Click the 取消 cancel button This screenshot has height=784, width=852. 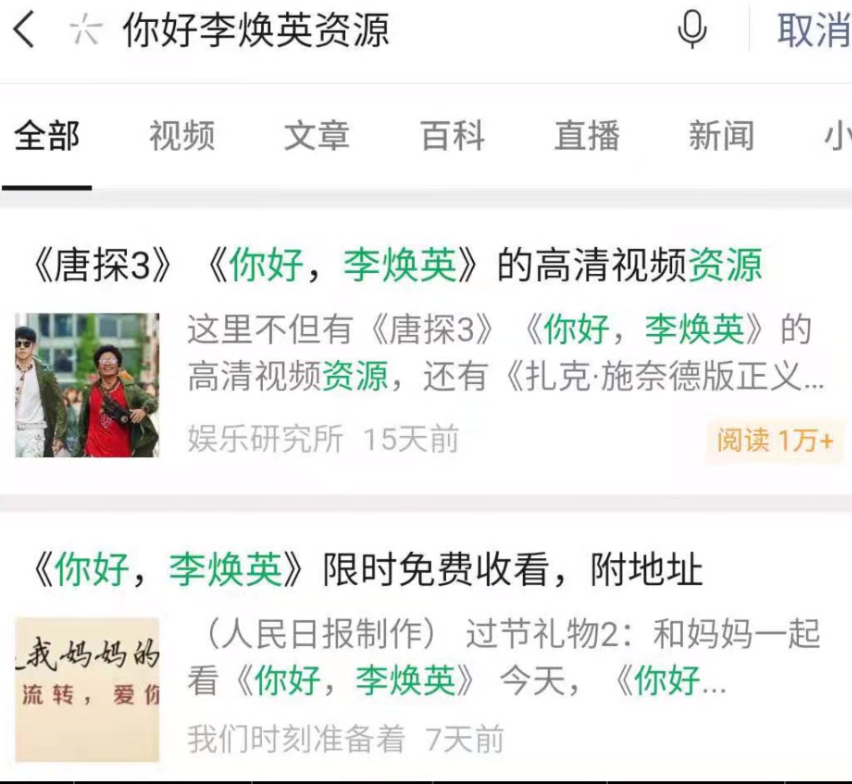[x=813, y=30]
